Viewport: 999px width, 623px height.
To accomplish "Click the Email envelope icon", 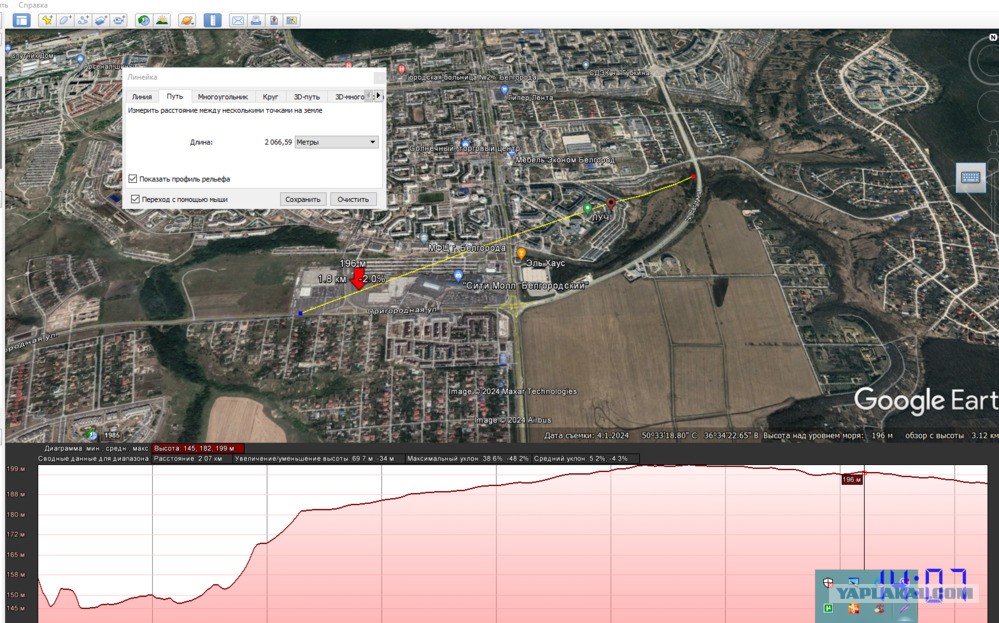I will 238,20.
